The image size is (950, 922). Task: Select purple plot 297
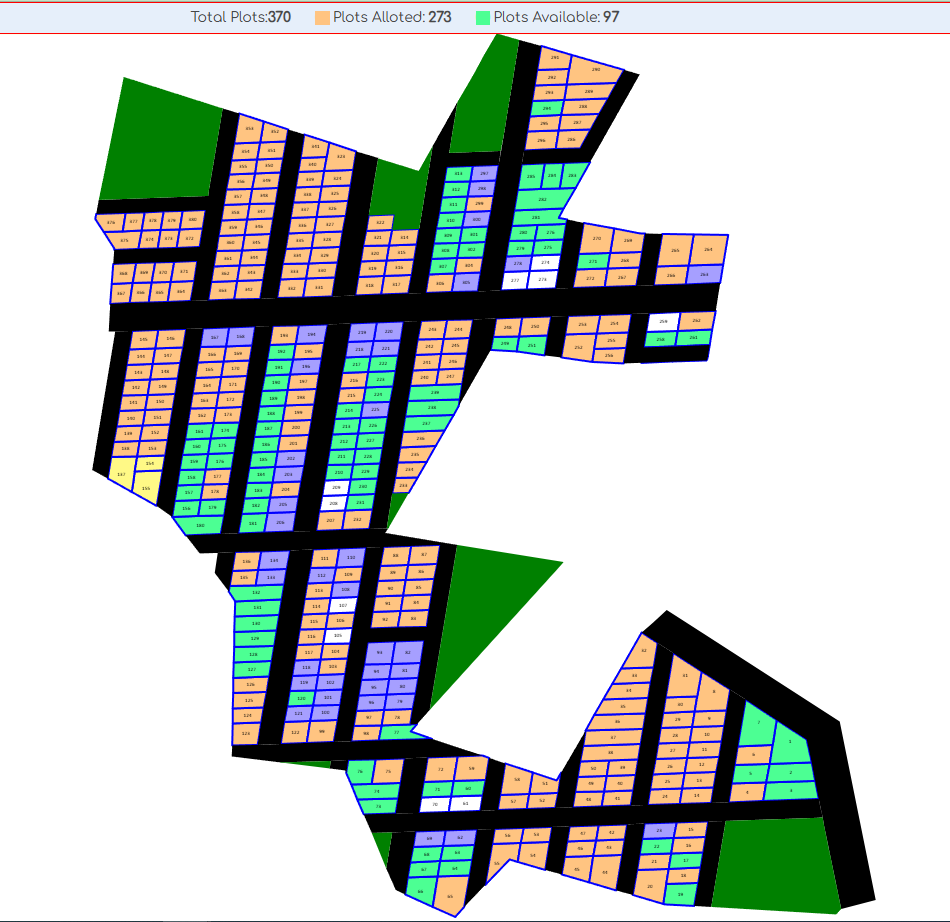click(x=484, y=174)
